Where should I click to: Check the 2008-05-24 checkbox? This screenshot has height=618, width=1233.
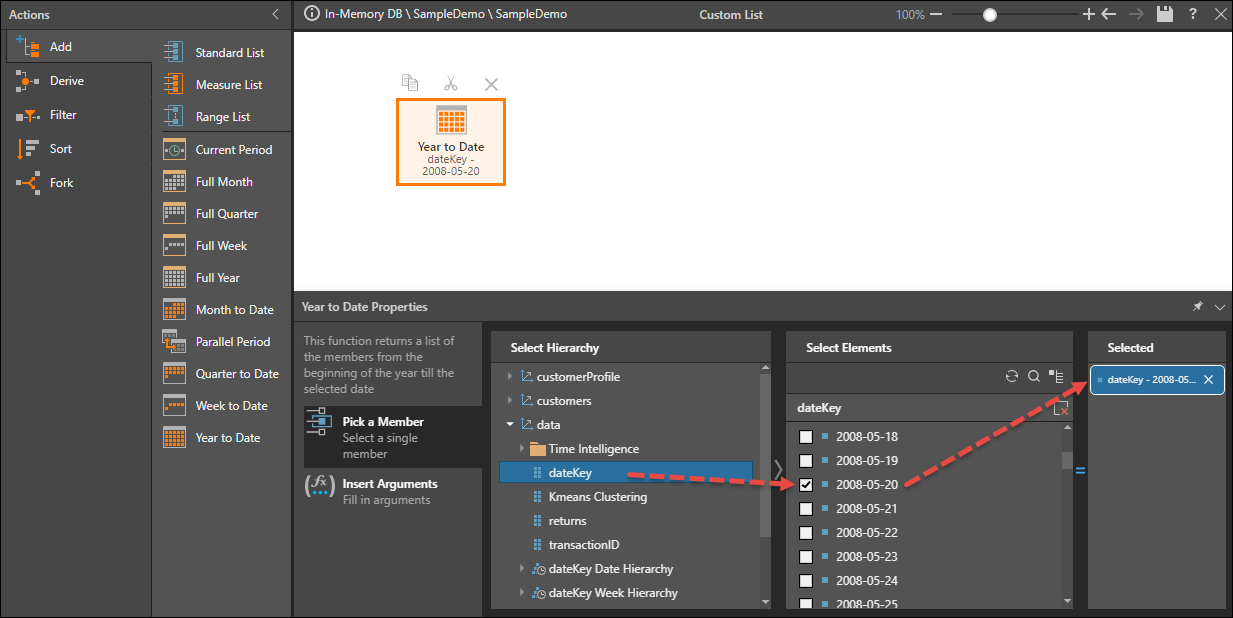coord(806,581)
